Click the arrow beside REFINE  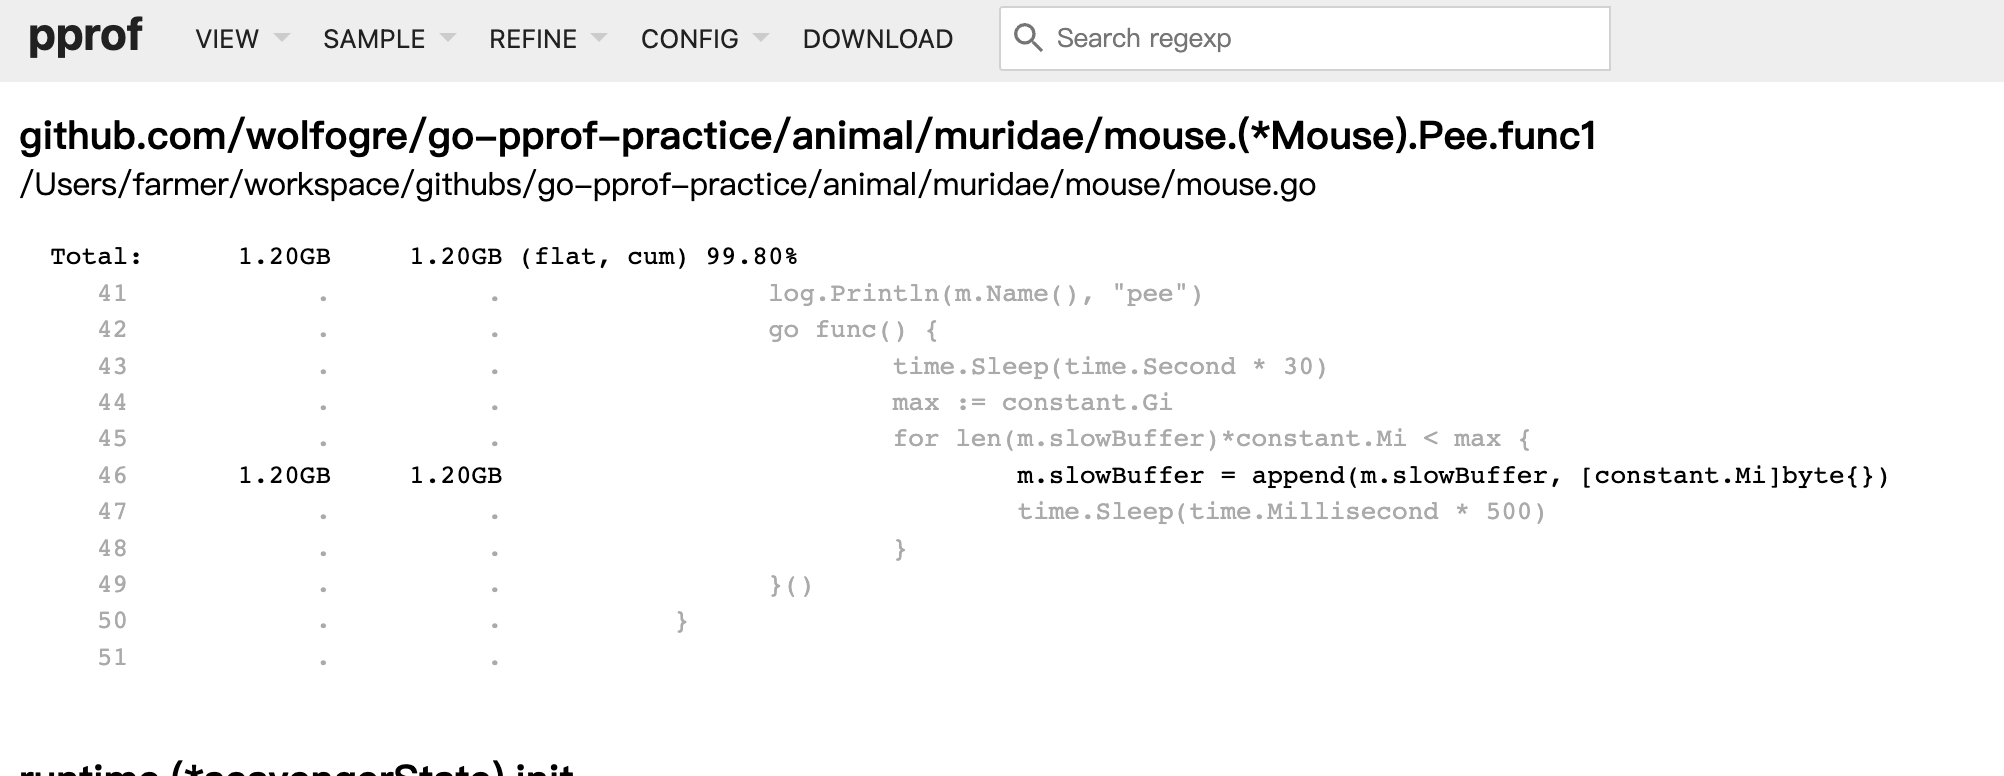coord(599,38)
